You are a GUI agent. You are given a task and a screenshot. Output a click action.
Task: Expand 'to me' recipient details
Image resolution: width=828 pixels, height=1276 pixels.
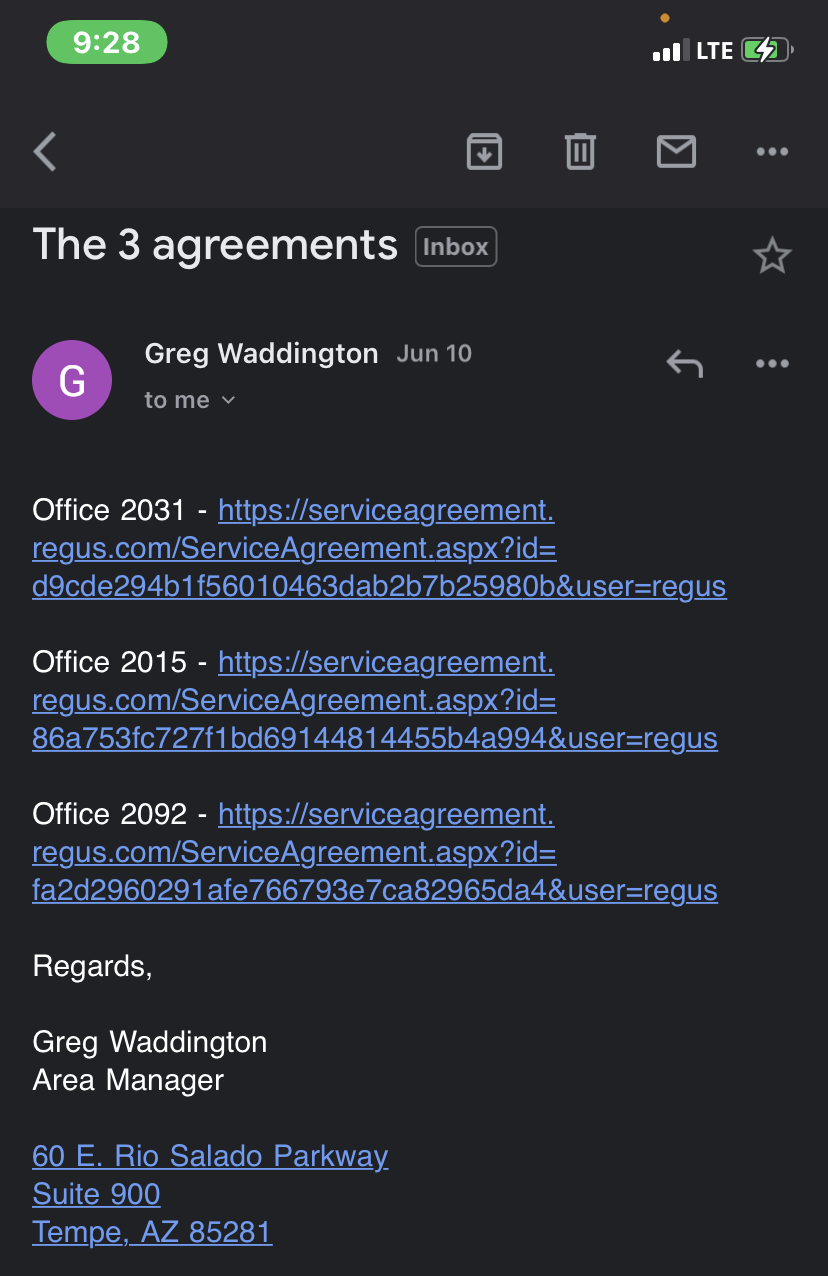point(190,400)
